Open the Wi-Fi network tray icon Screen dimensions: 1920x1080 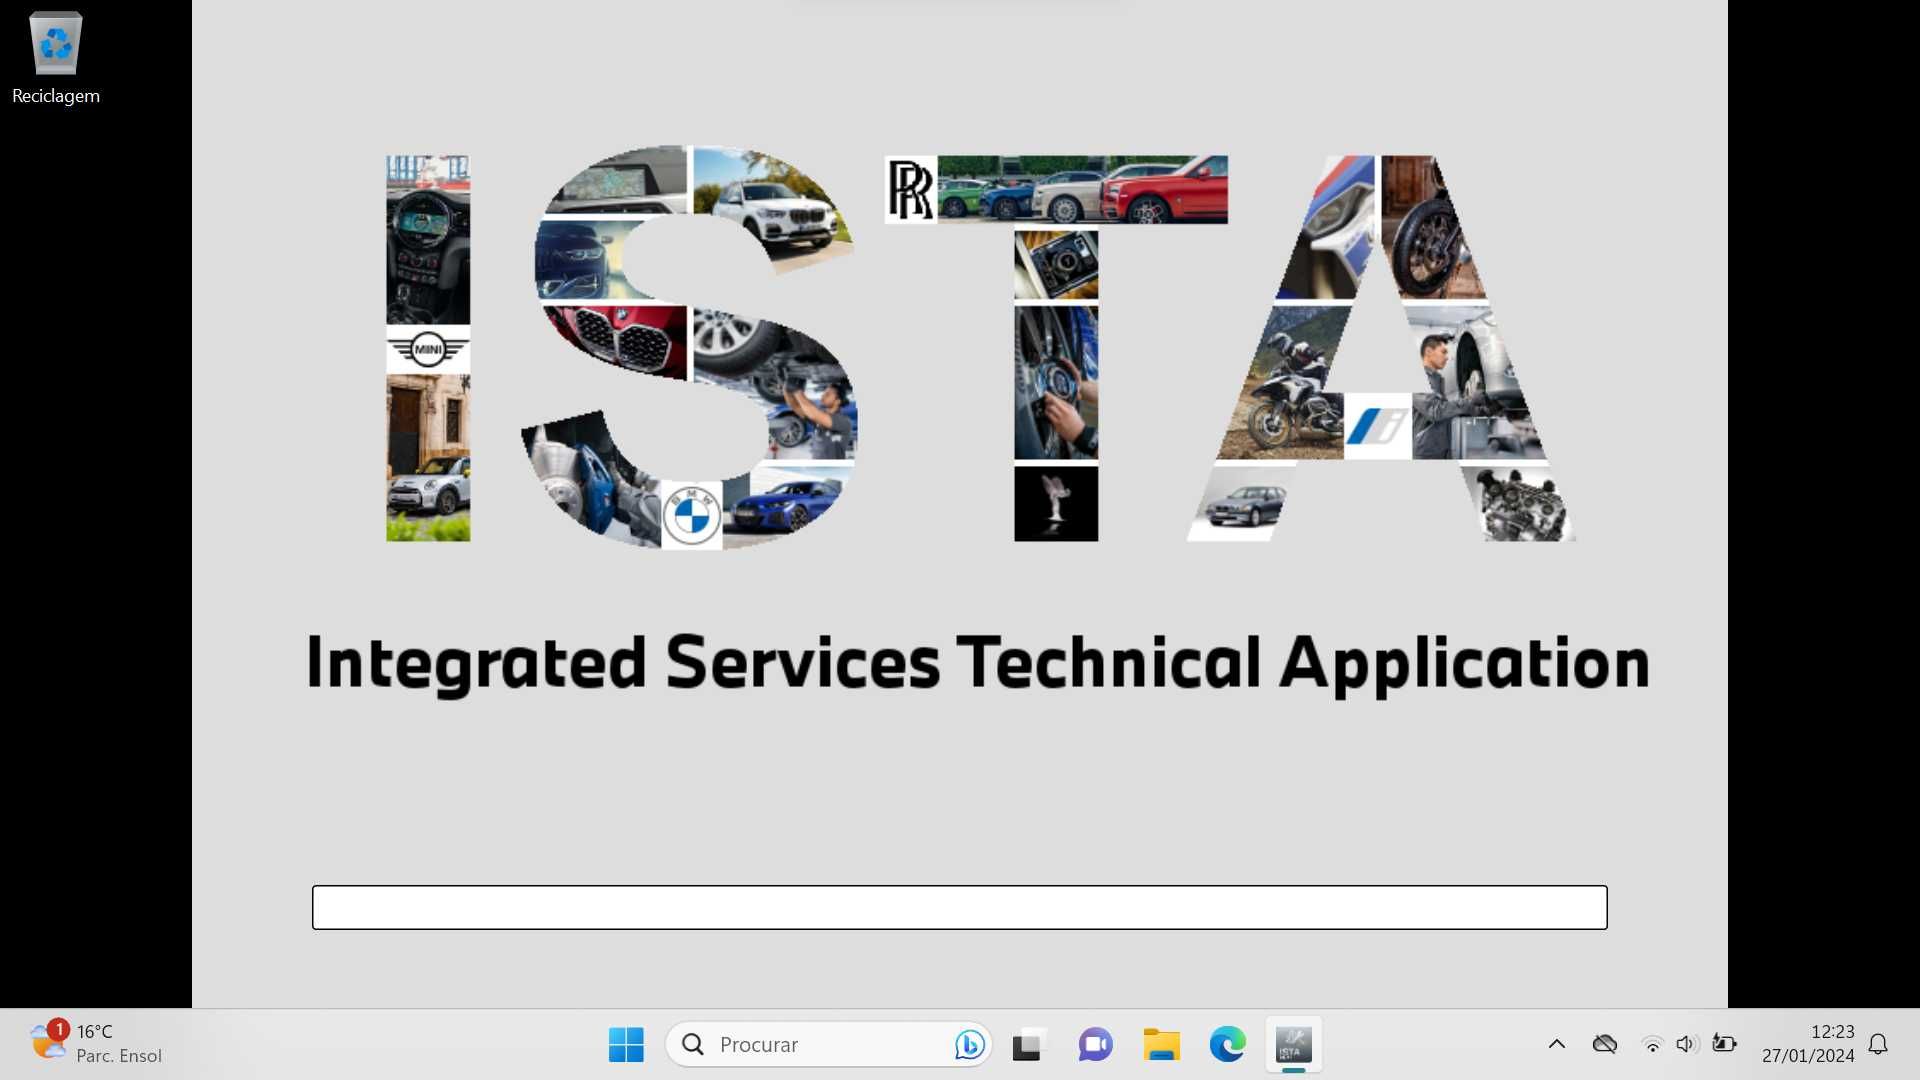coord(1652,1045)
